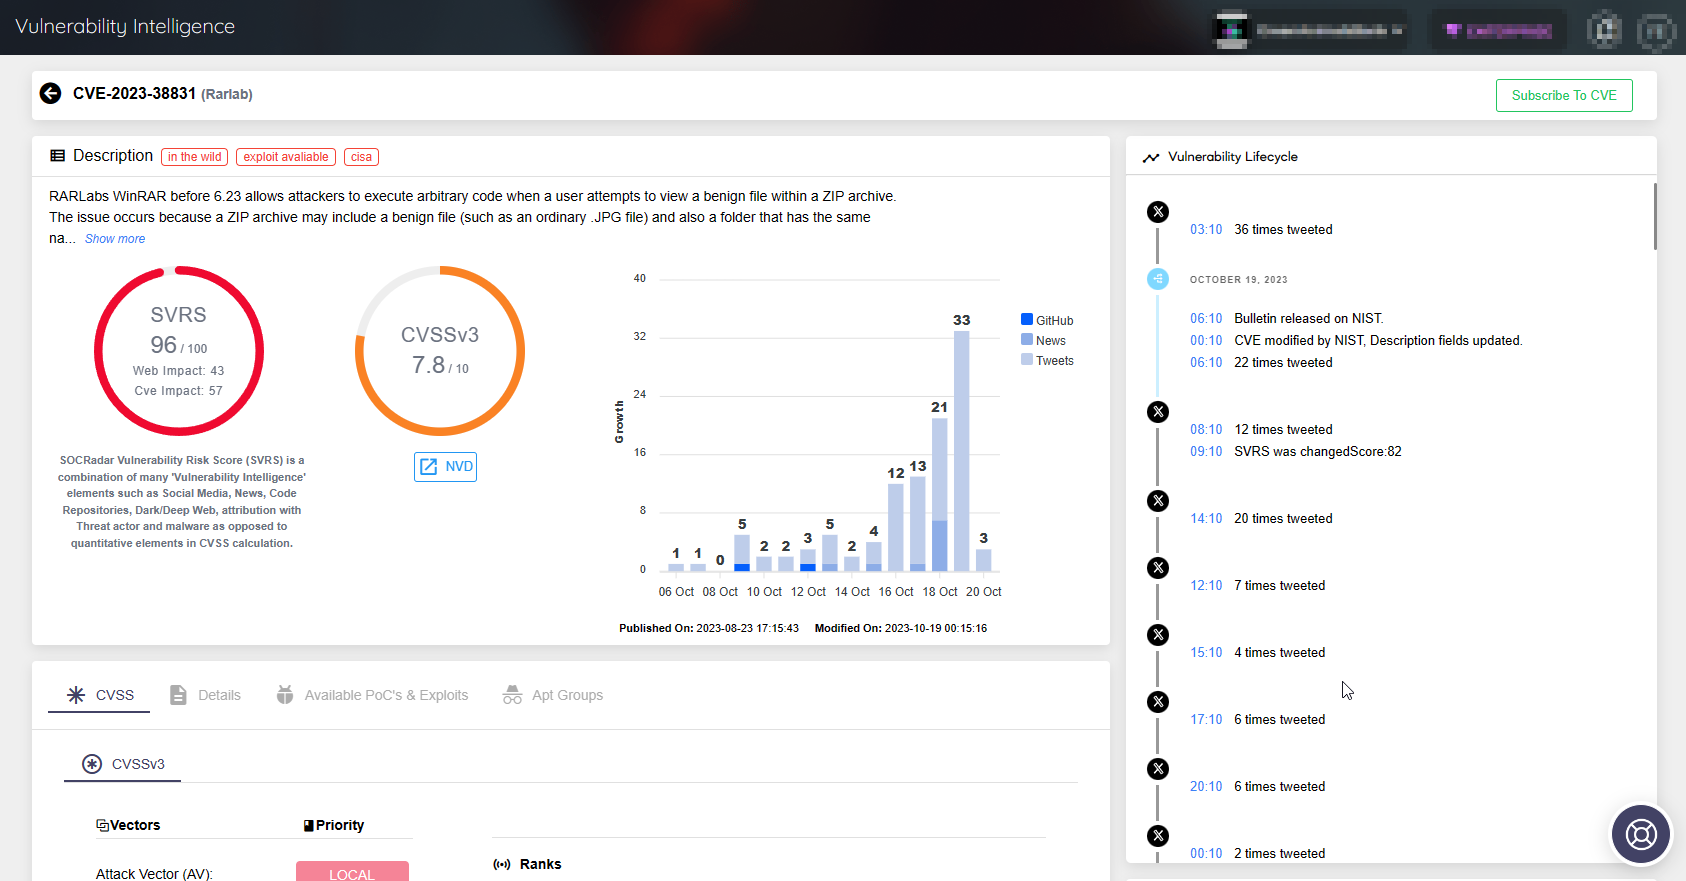Click Subscribe To CVE button
1686x881 pixels.
pyautogui.click(x=1564, y=96)
